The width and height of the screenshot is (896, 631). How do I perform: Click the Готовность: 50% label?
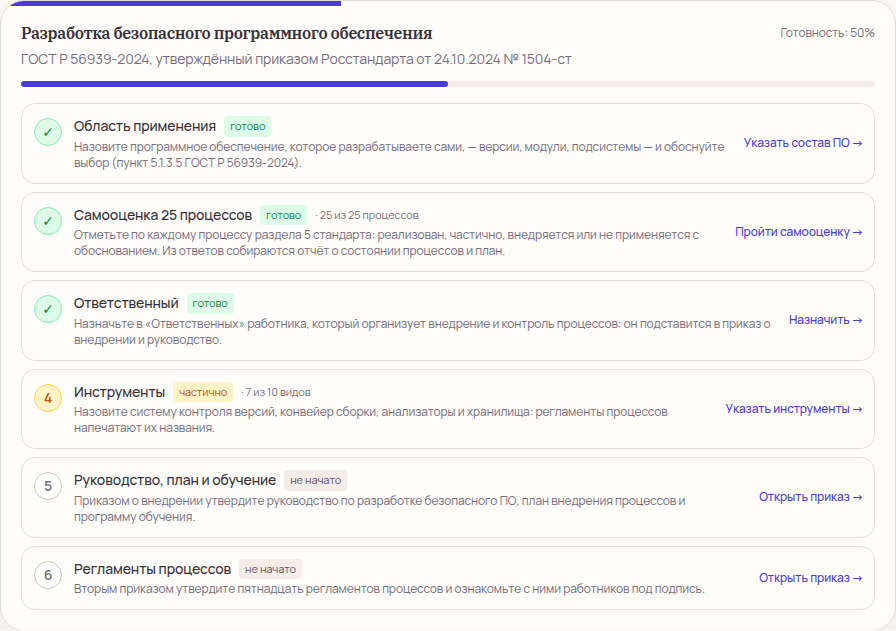pos(827,33)
